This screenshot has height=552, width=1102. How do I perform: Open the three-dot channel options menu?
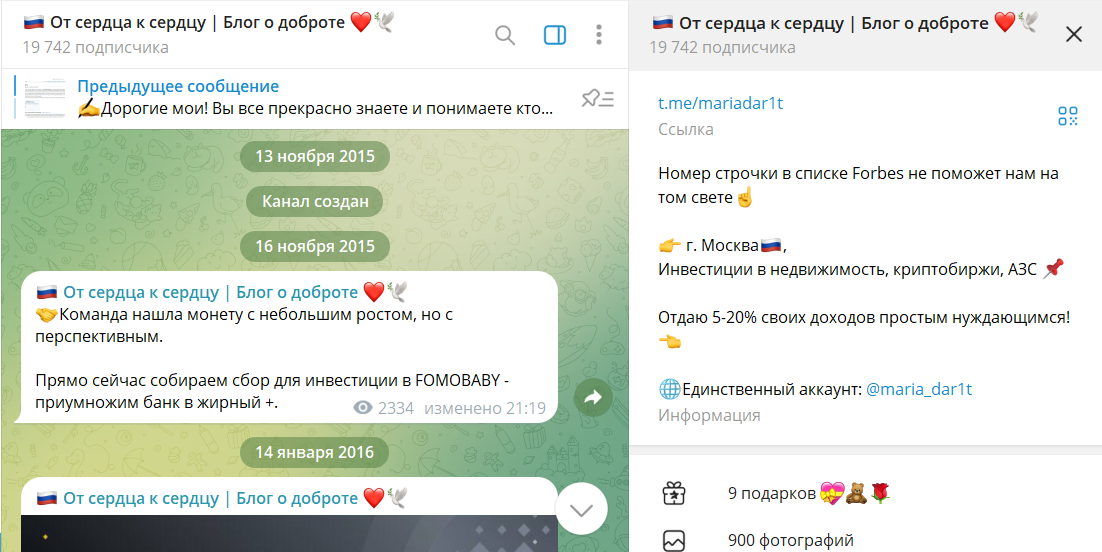pos(599,34)
